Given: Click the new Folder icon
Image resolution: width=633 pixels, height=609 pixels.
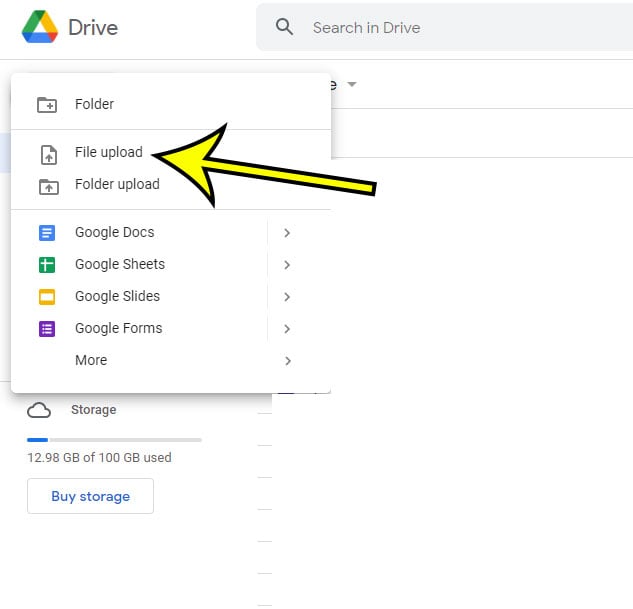Looking at the screenshot, I should (47, 105).
